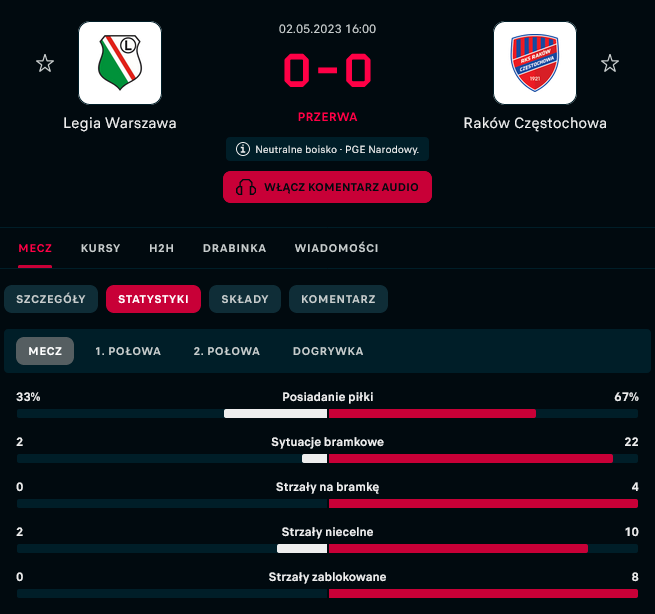655x614 pixels.
Task: Go to the DRABINKA tab
Action: point(234,248)
